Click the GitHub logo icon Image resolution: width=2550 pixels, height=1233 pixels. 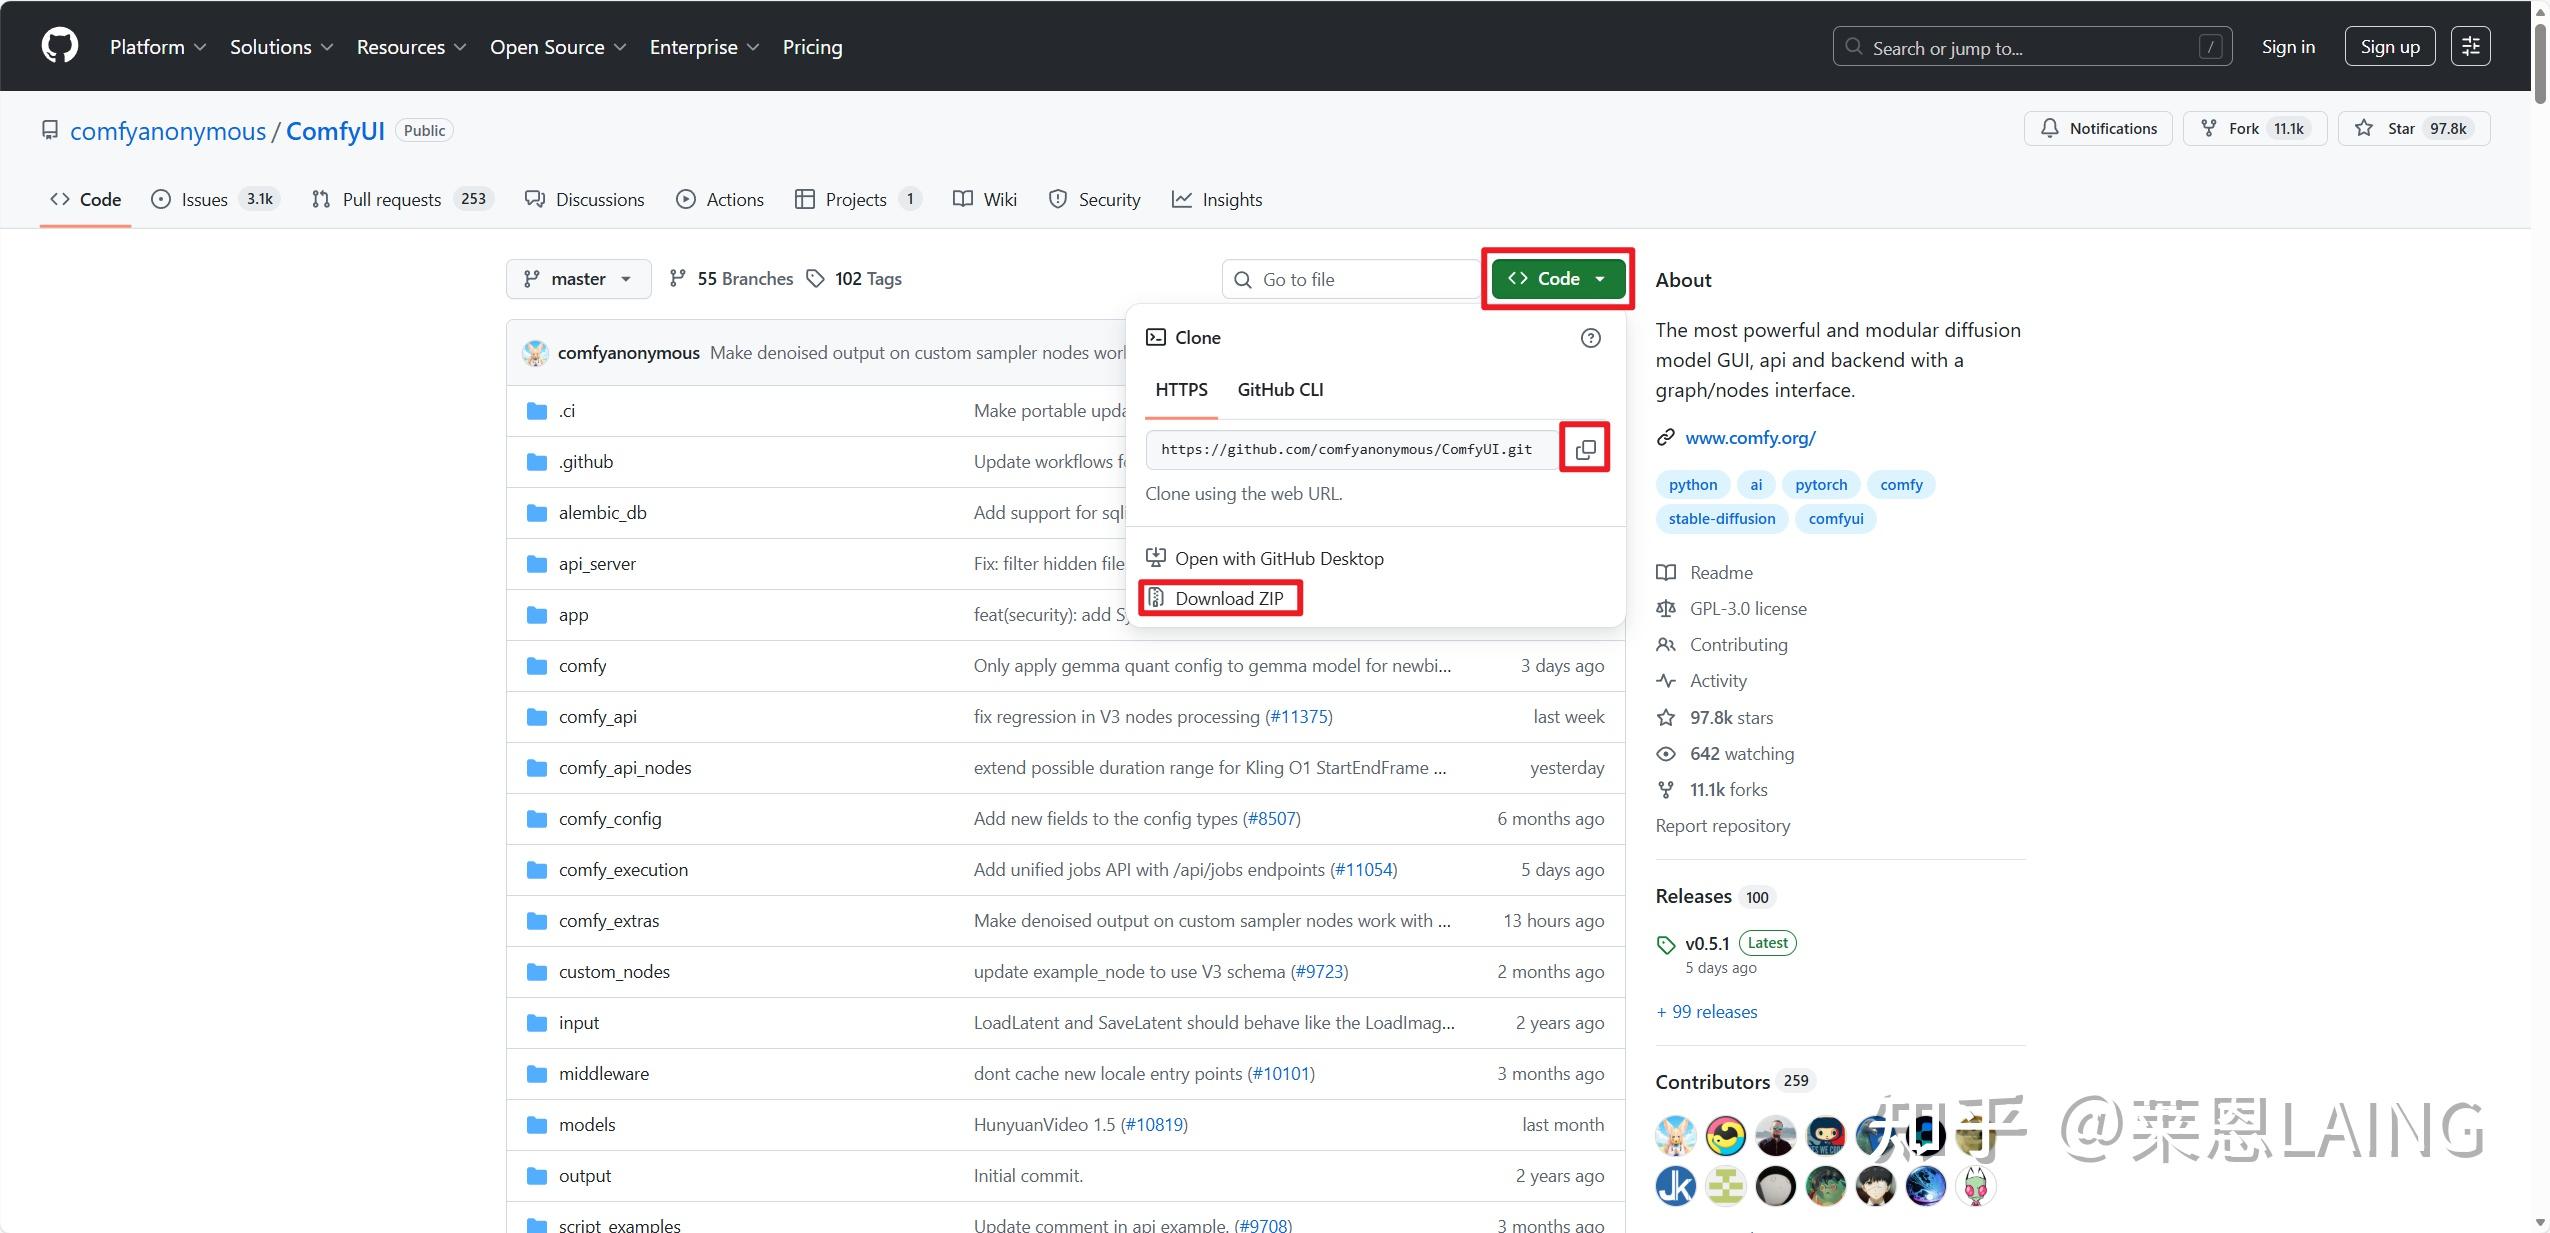tap(60, 46)
